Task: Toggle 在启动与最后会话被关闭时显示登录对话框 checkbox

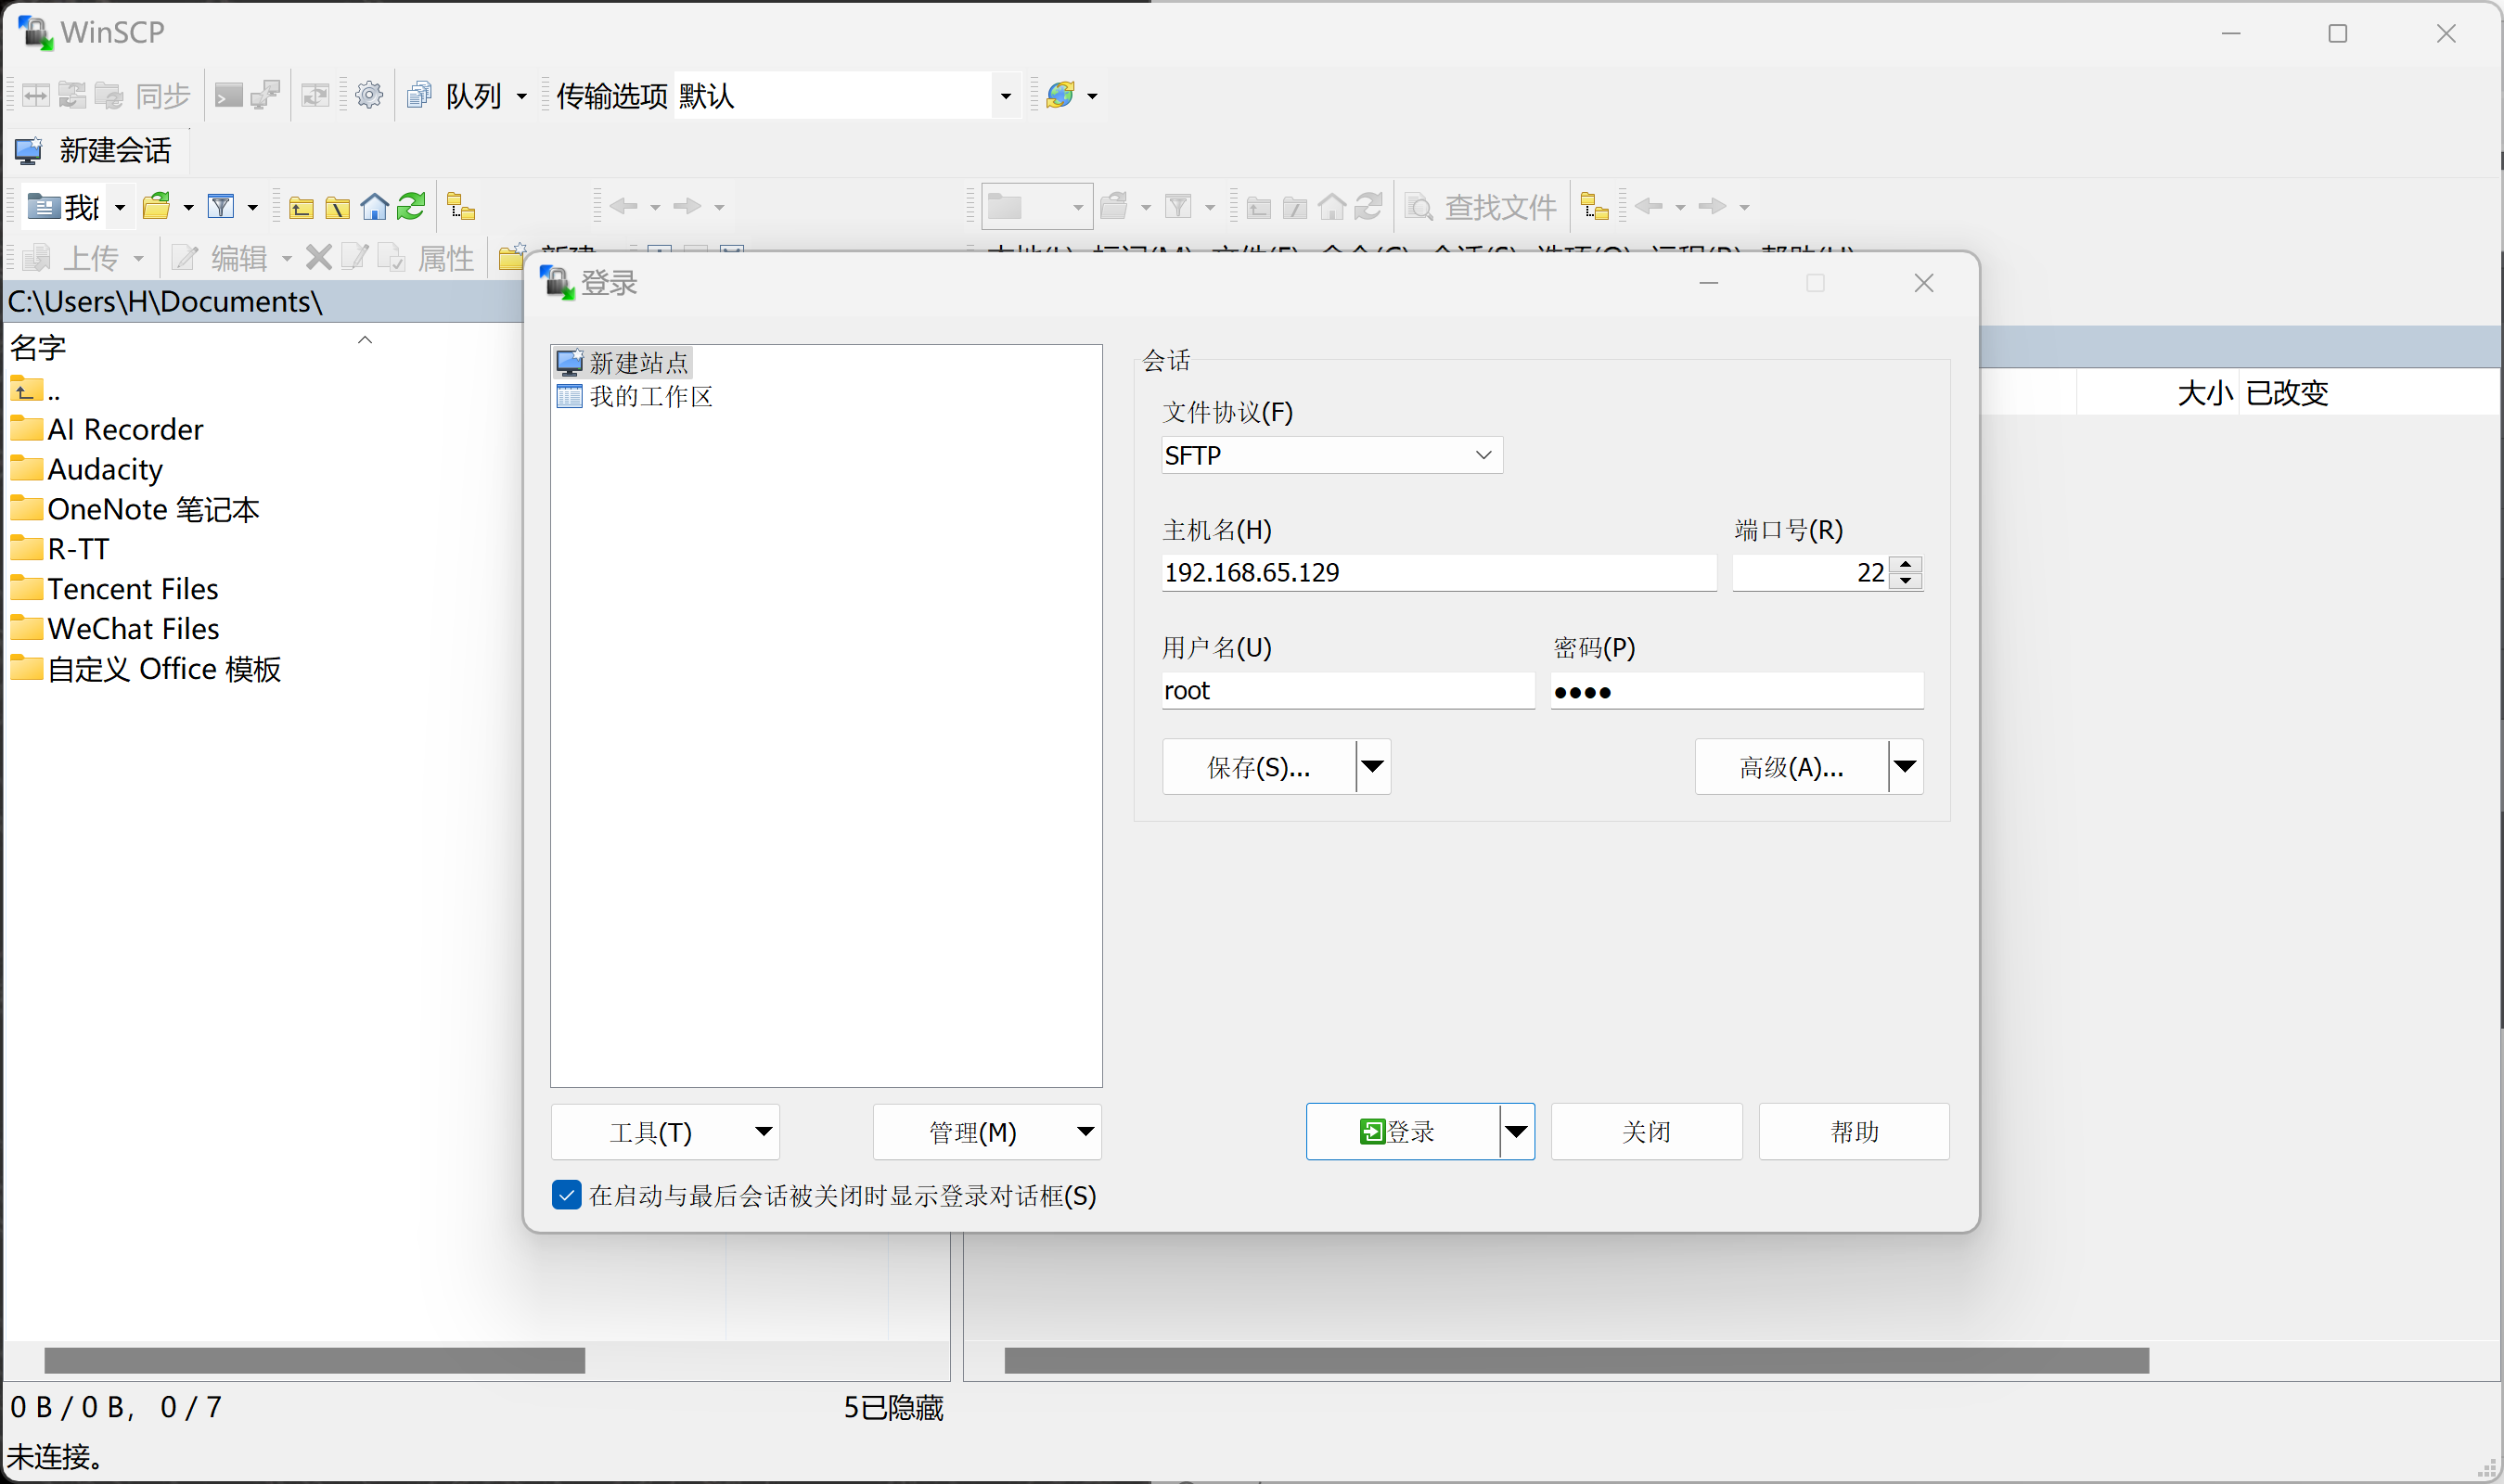Action: tap(566, 1195)
